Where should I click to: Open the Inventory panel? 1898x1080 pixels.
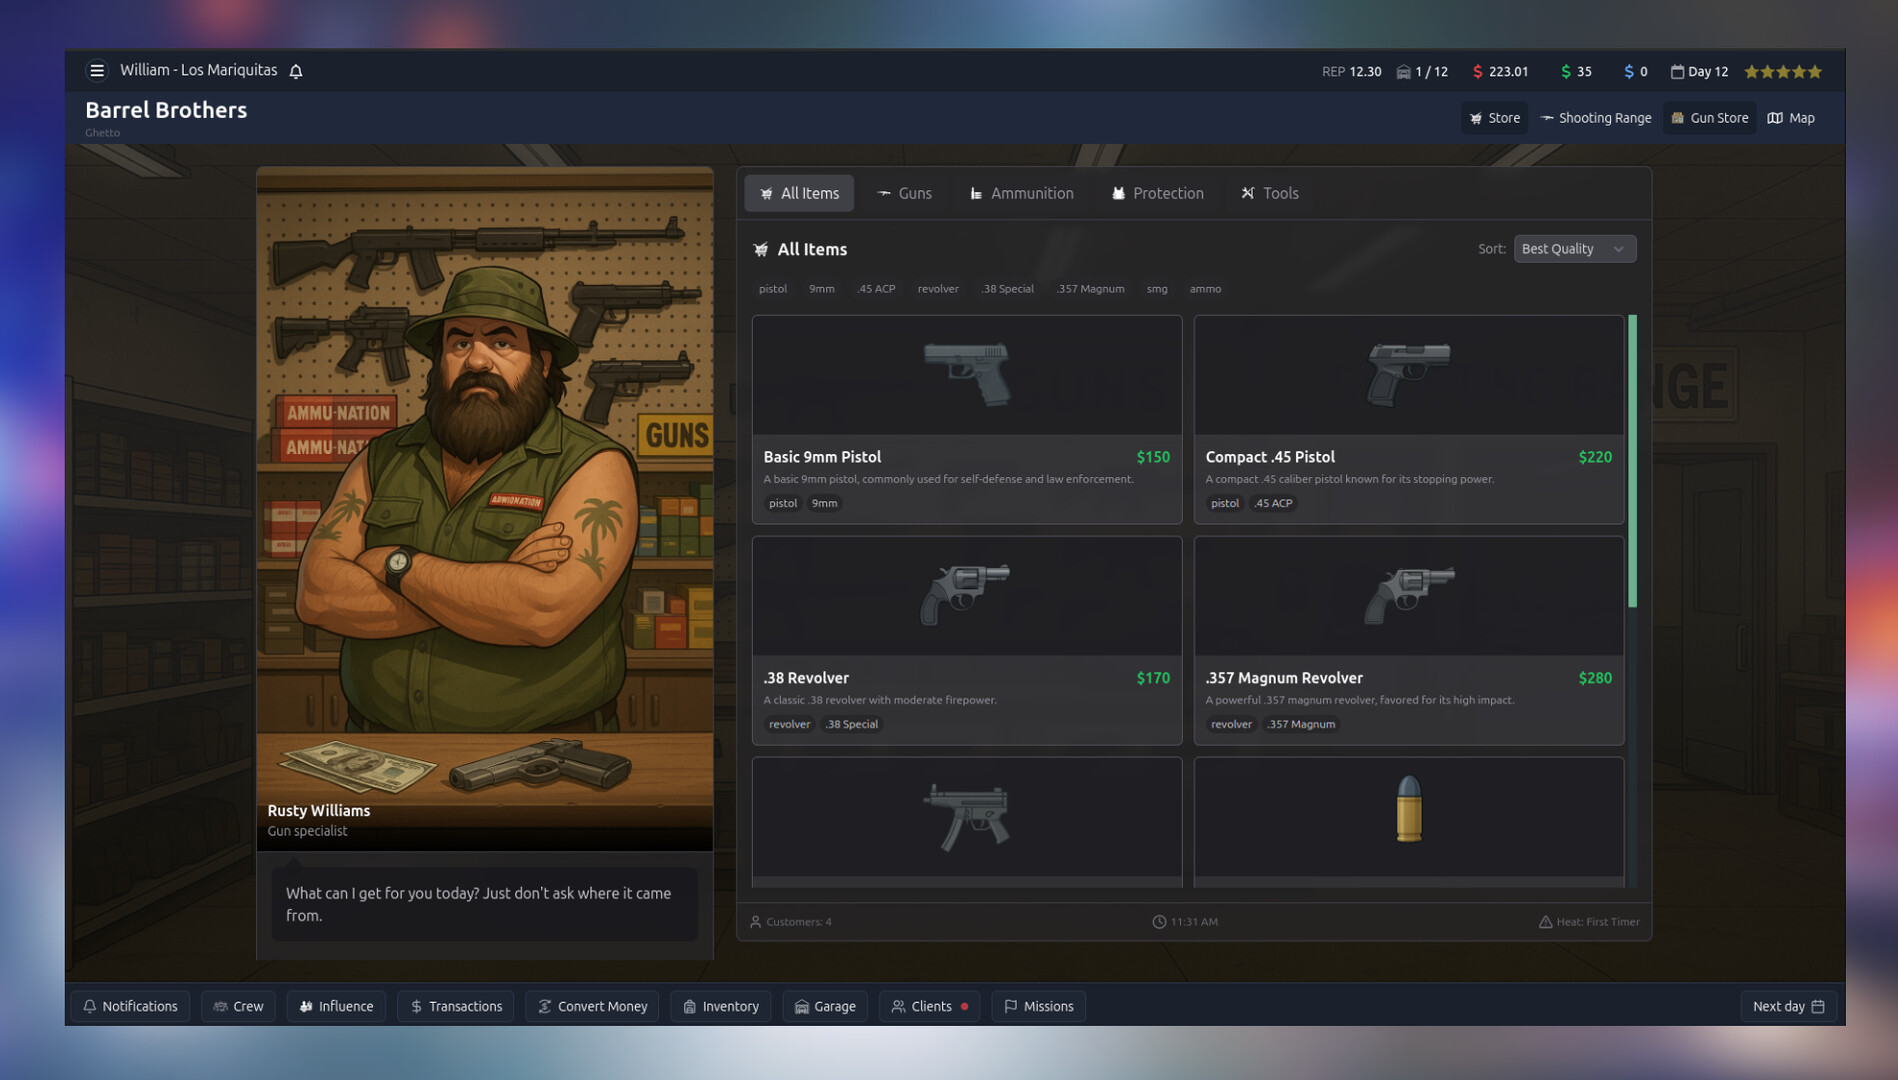coord(720,1006)
